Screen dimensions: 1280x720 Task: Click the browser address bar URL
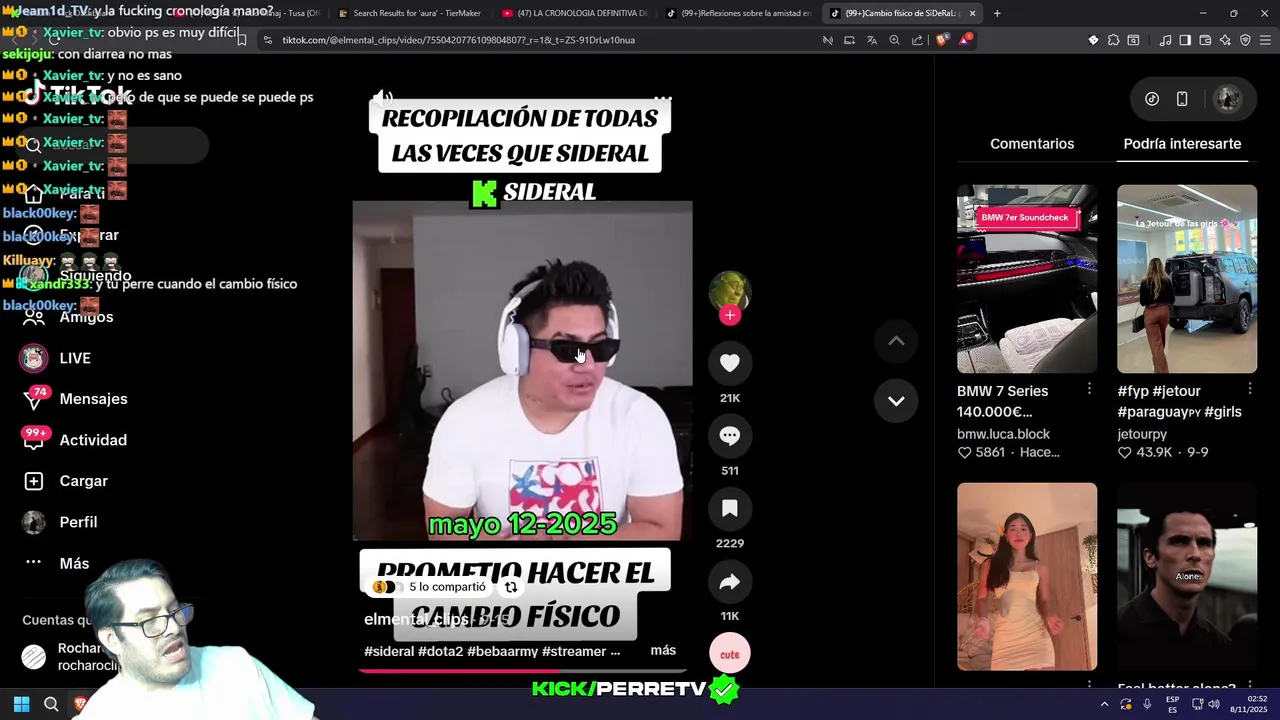[459, 40]
